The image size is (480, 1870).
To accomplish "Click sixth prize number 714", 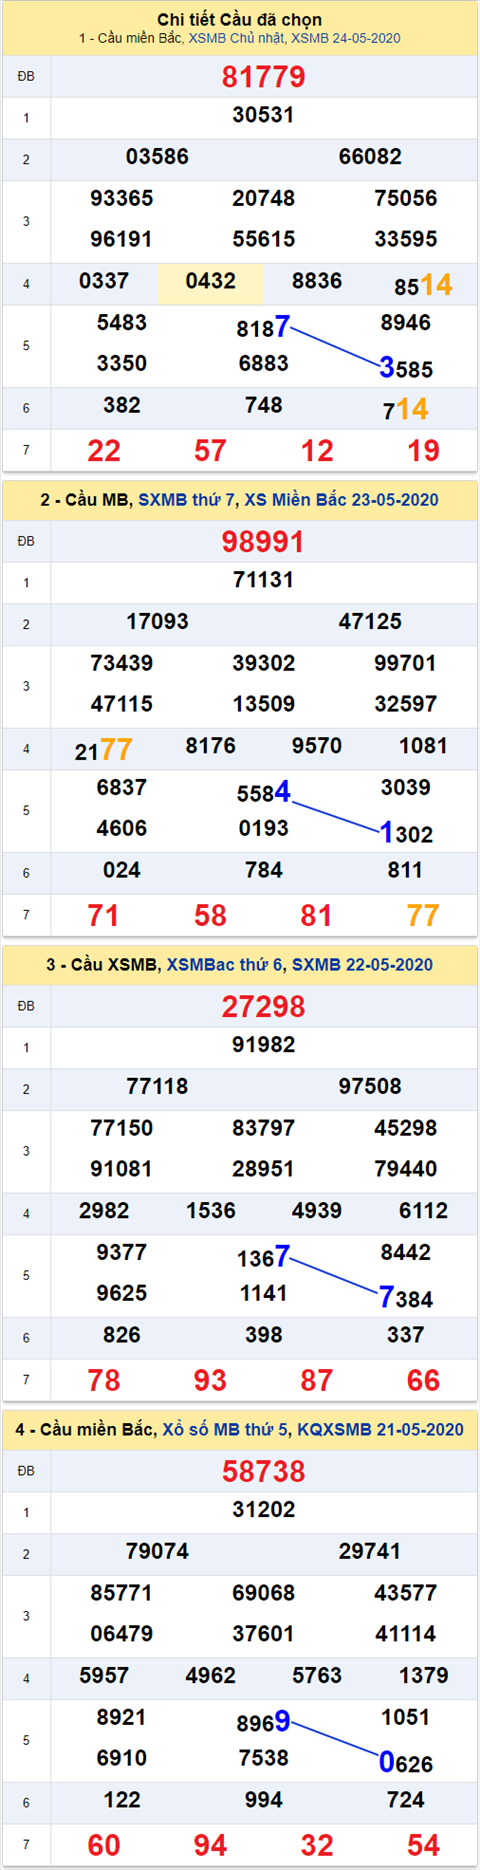I will pos(406,409).
